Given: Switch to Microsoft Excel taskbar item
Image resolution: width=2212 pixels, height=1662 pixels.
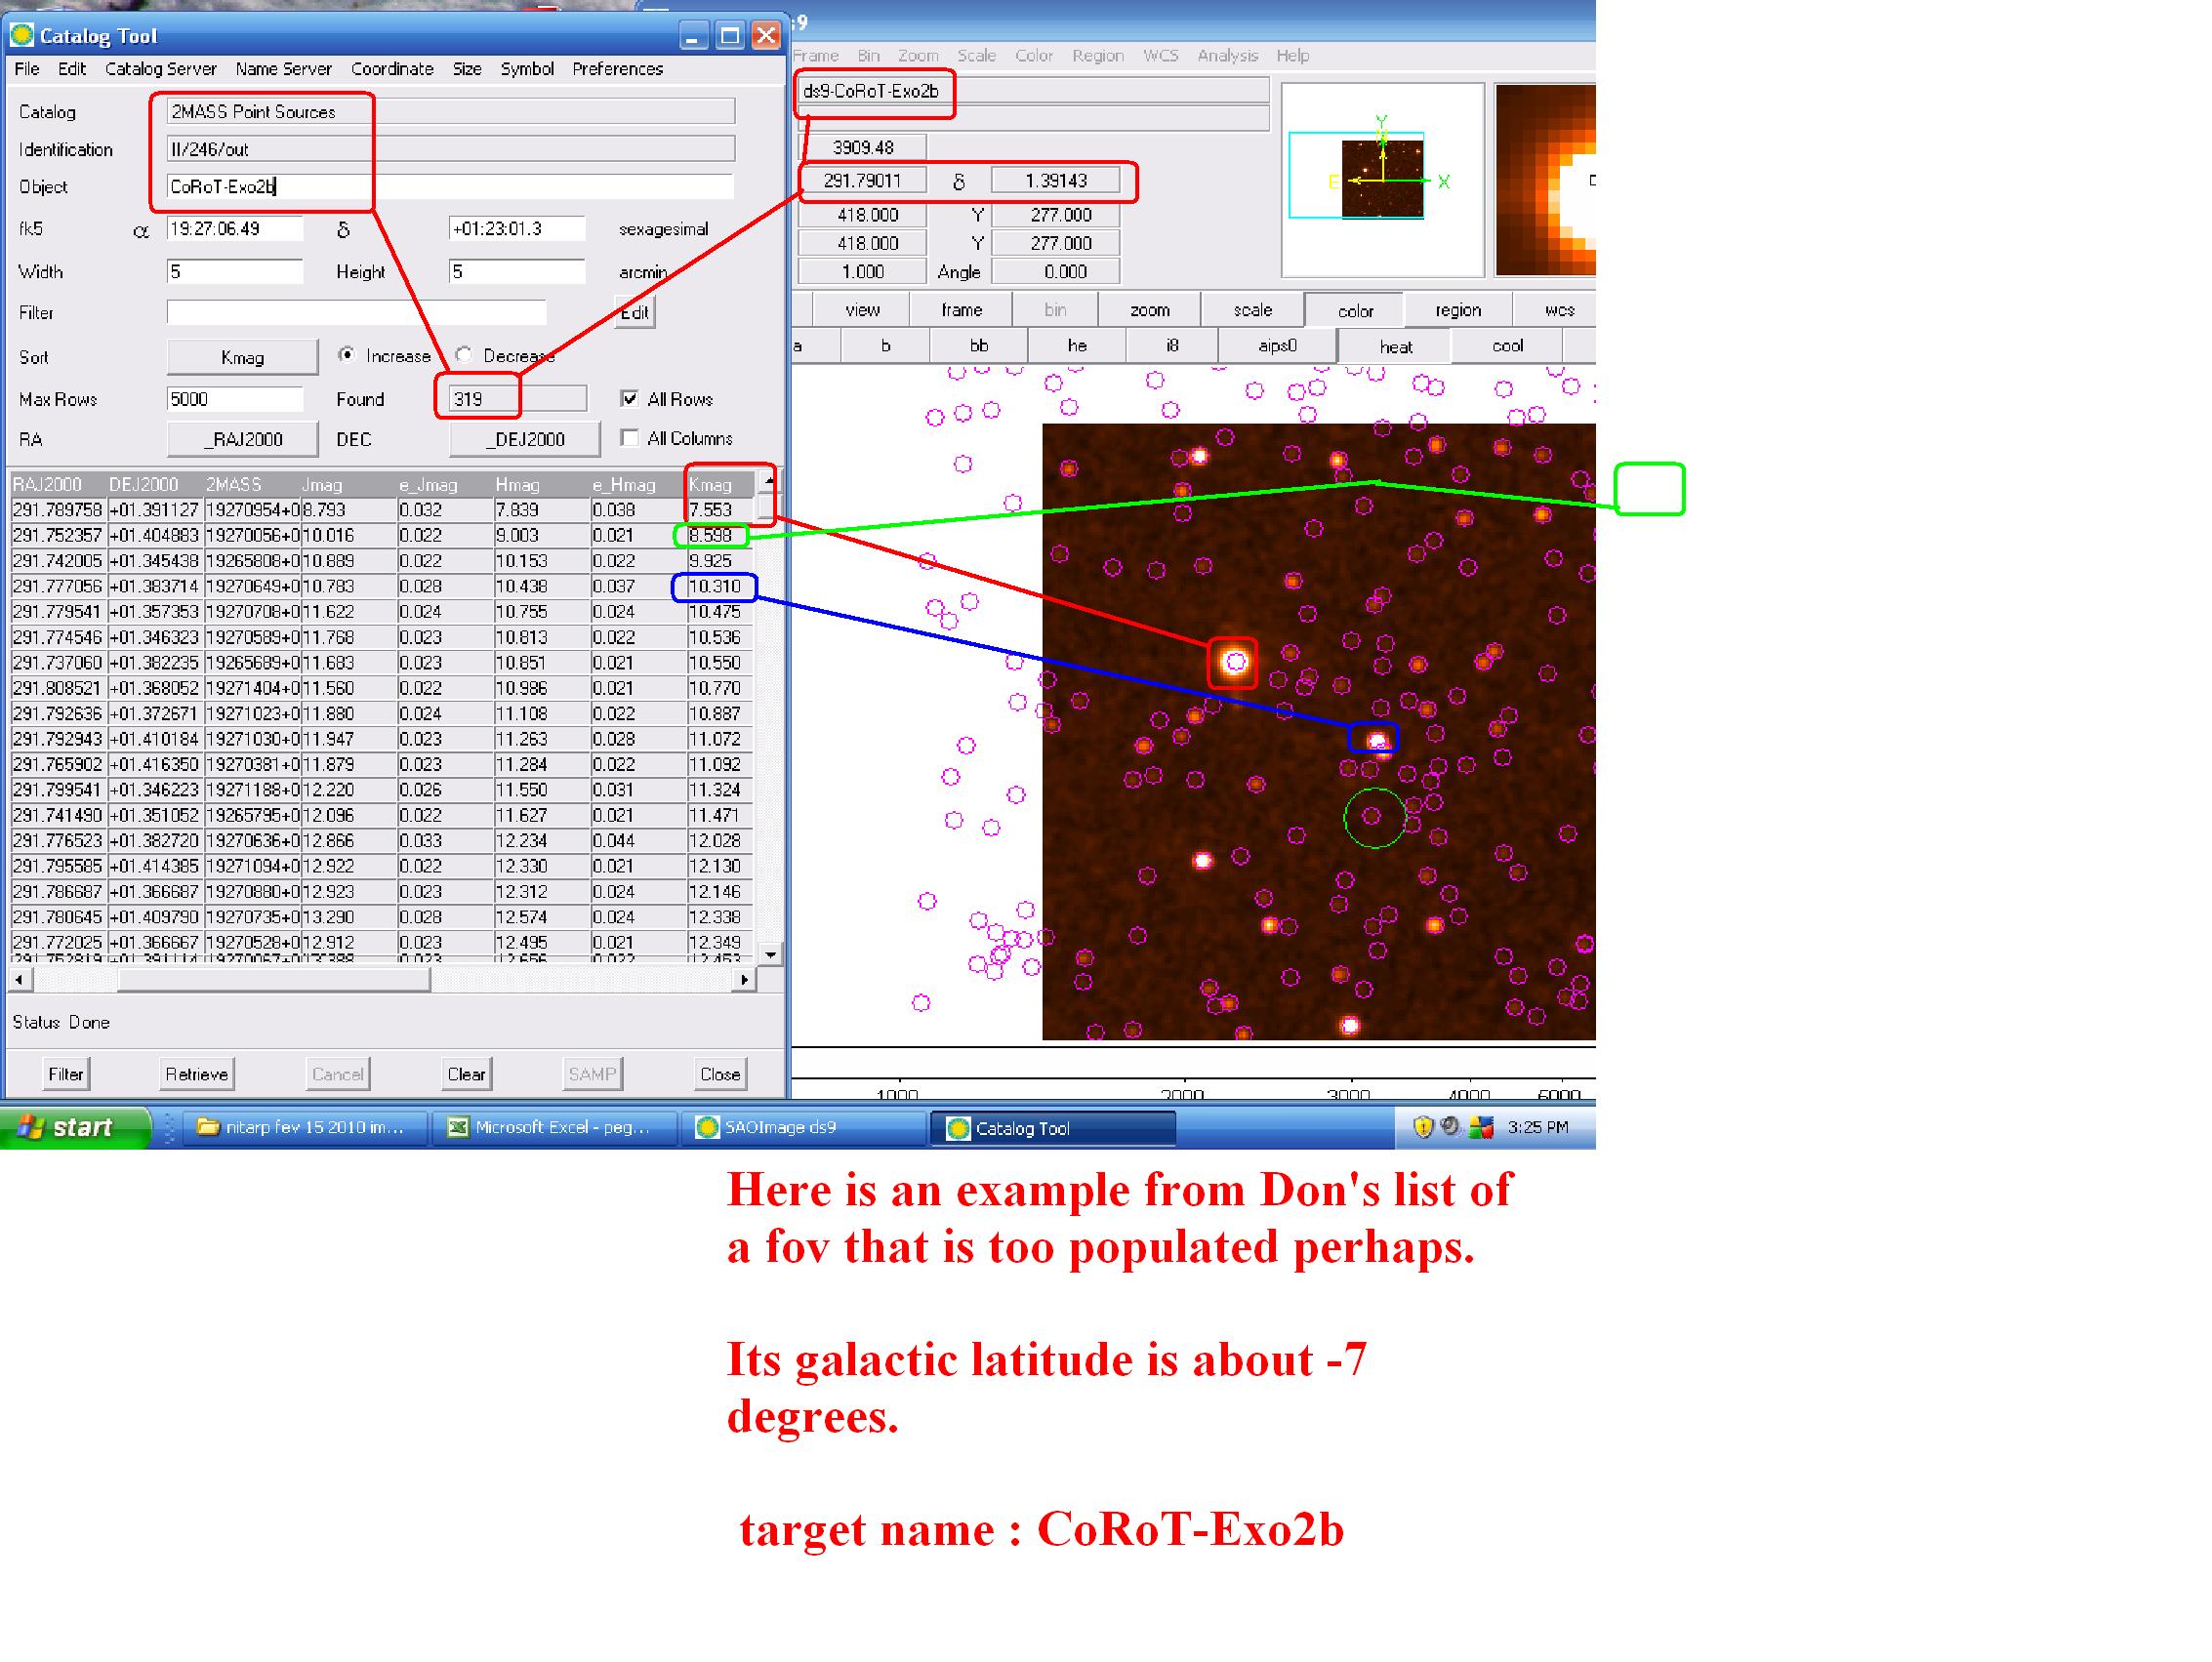Looking at the screenshot, I should coord(555,1129).
